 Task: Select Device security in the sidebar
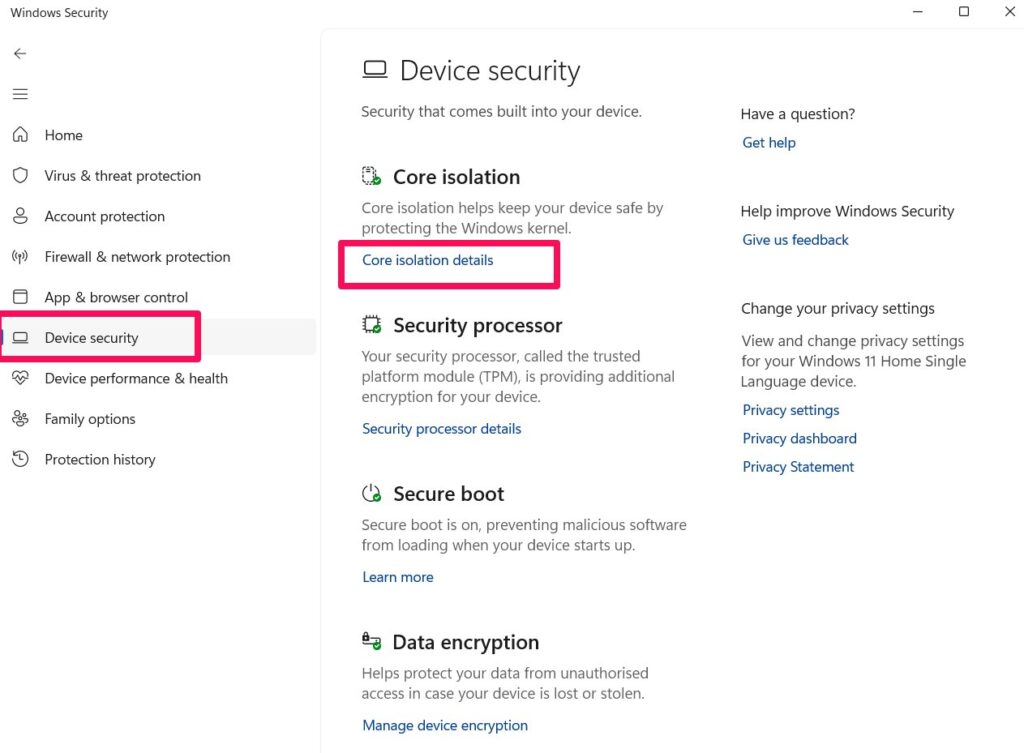[x=91, y=338]
